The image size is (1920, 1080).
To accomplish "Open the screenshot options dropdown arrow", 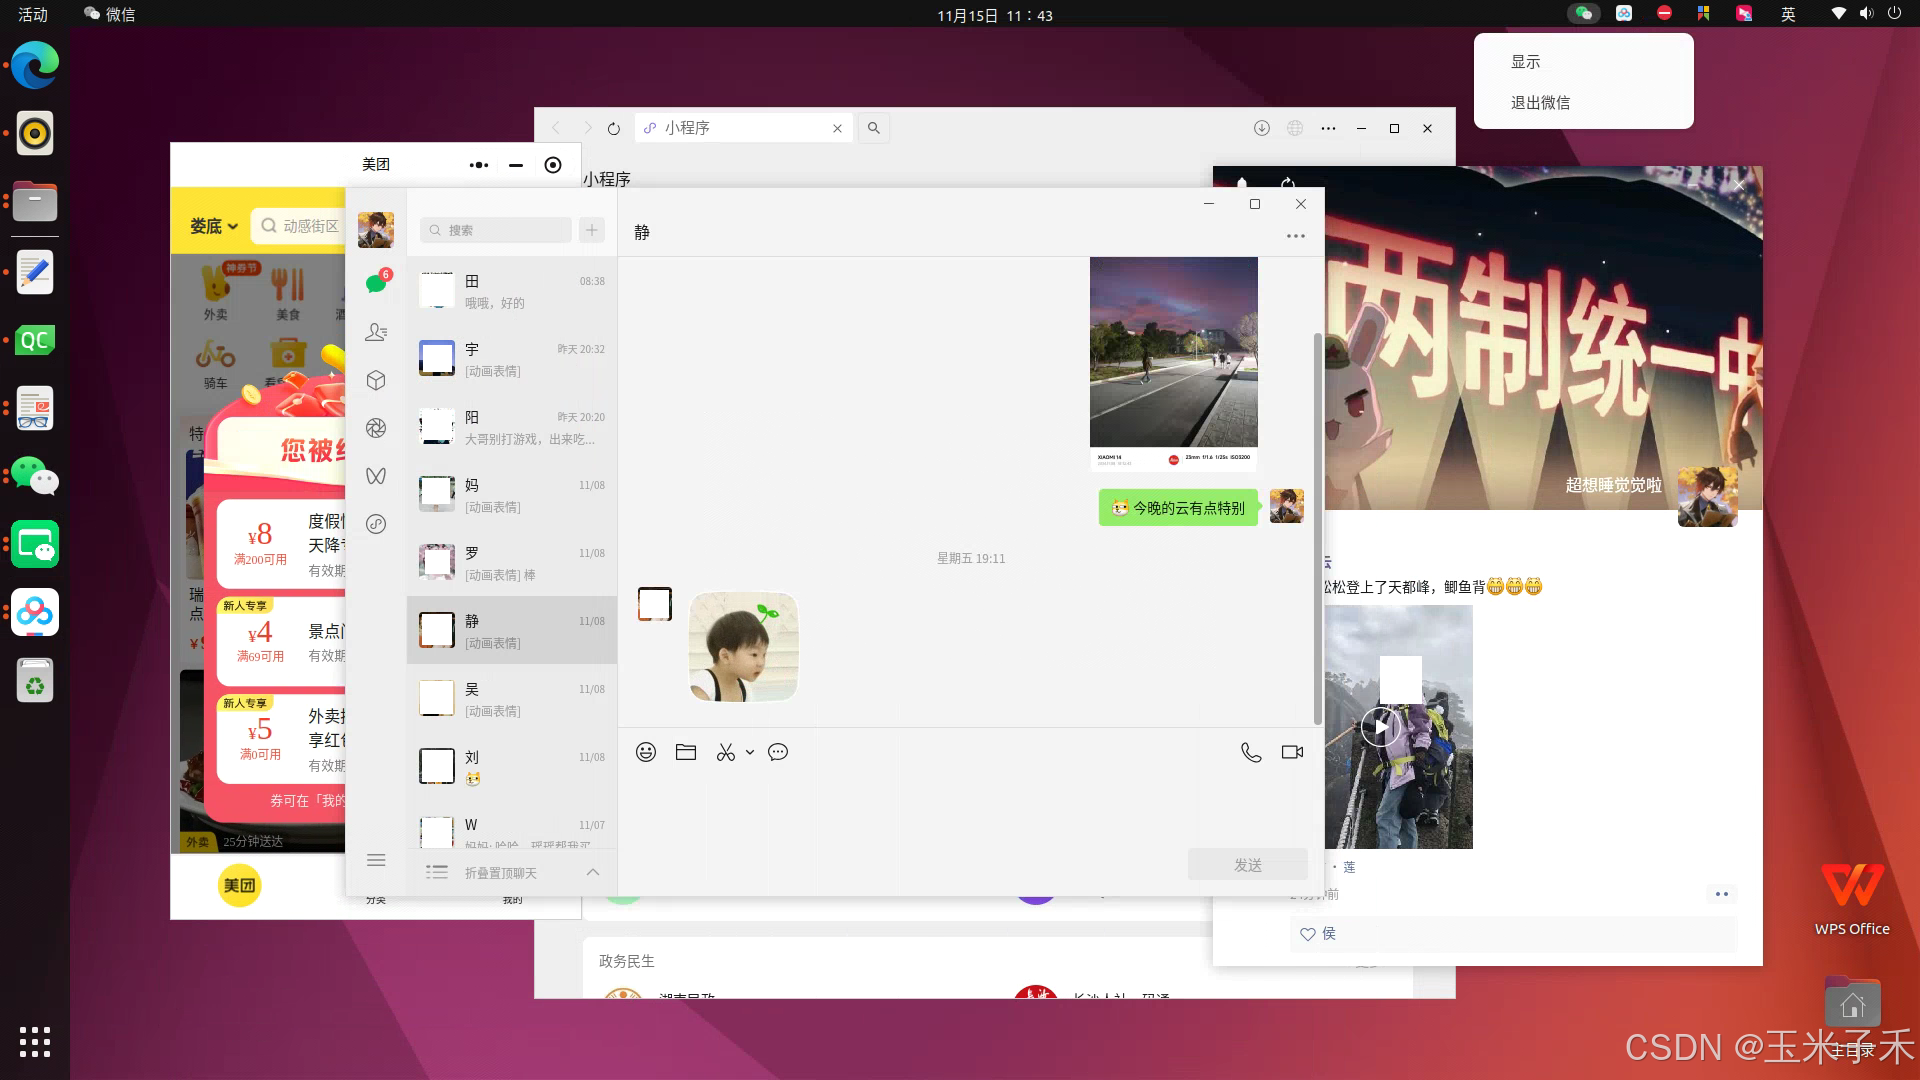I will pos(750,752).
